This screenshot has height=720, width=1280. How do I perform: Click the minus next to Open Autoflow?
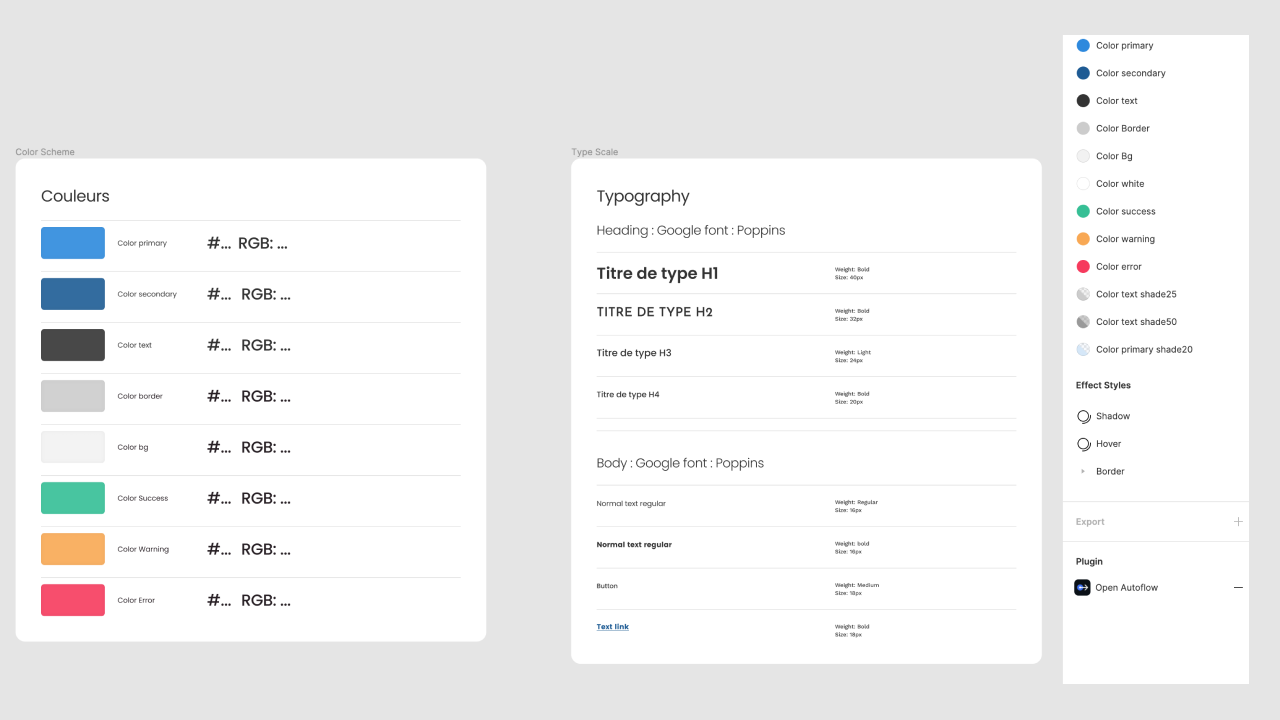point(1238,588)
